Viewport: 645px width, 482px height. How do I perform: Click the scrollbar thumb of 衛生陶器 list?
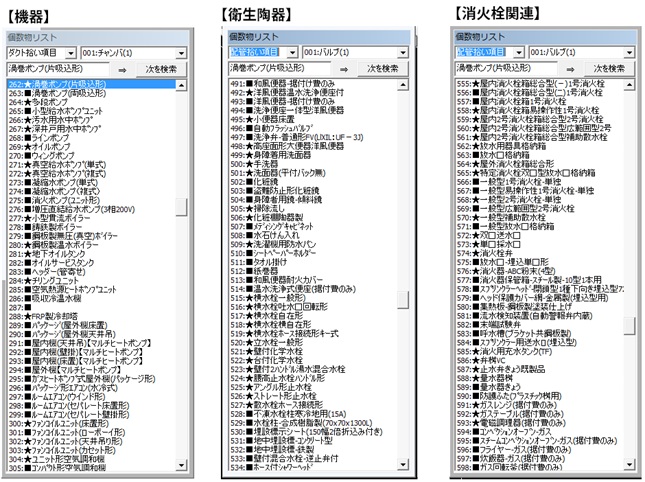click(403, 299)
